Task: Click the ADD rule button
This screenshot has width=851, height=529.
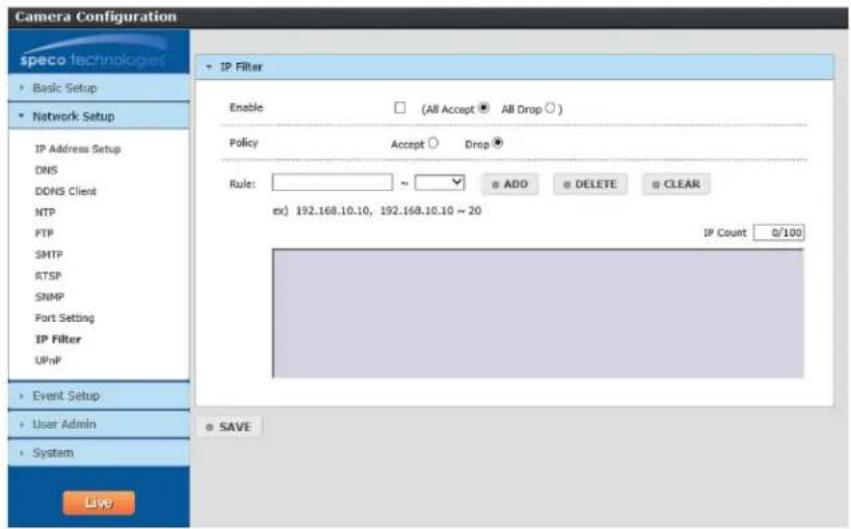Action: [x=510, y=184]
